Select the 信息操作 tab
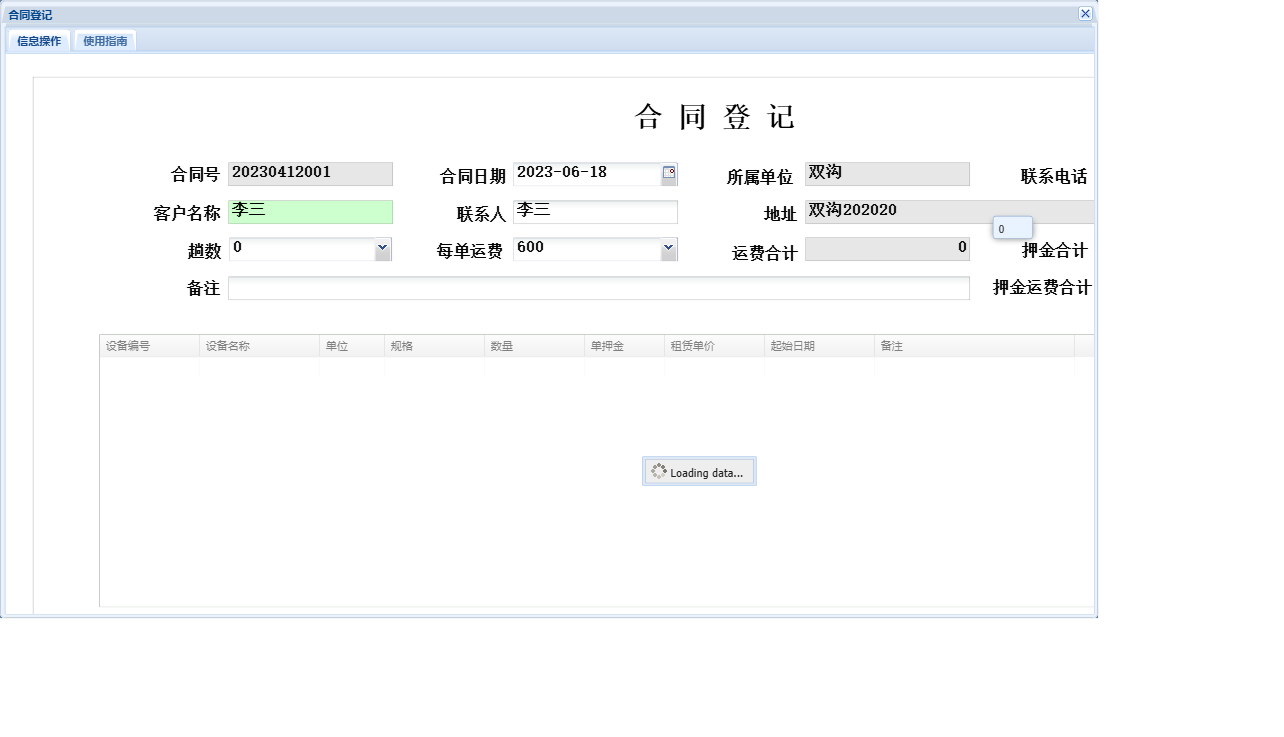Viewport: 1284px width, 737px height. (38, 40)
